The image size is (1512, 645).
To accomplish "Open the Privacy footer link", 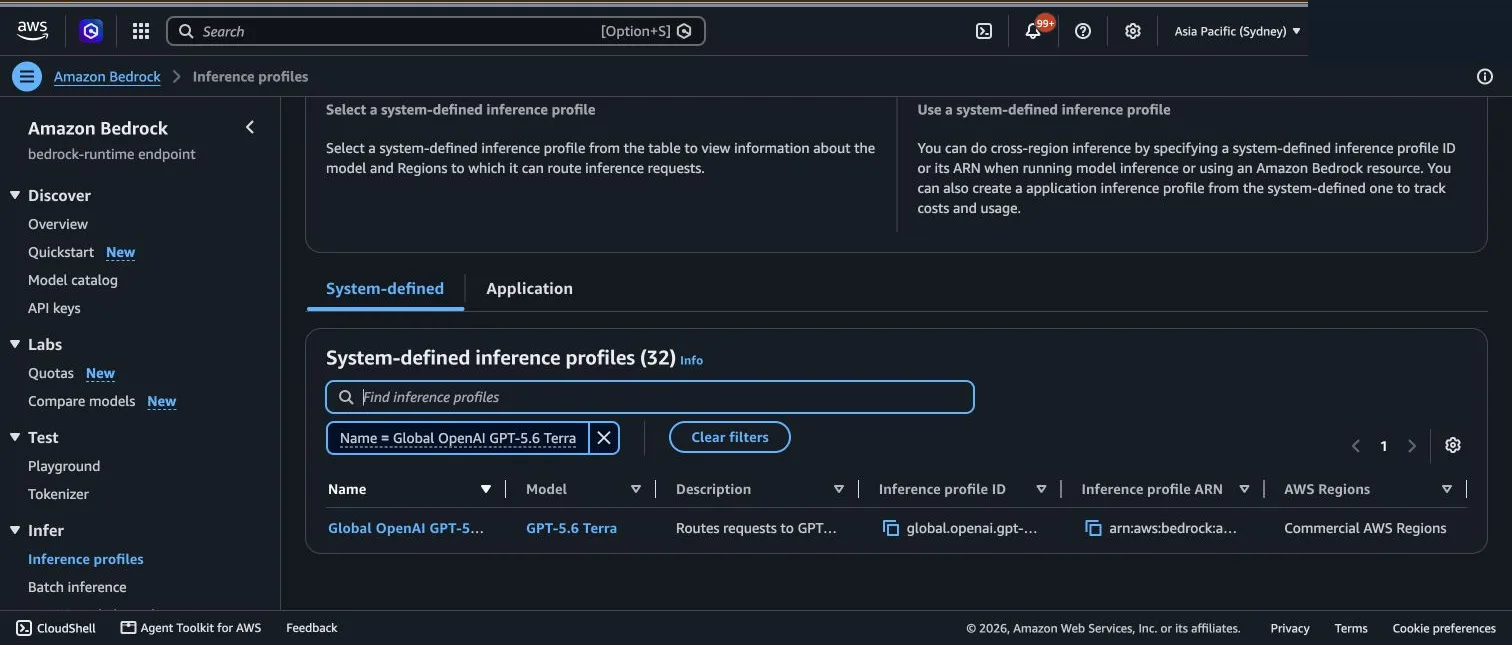I will (x=1290, y=628).
